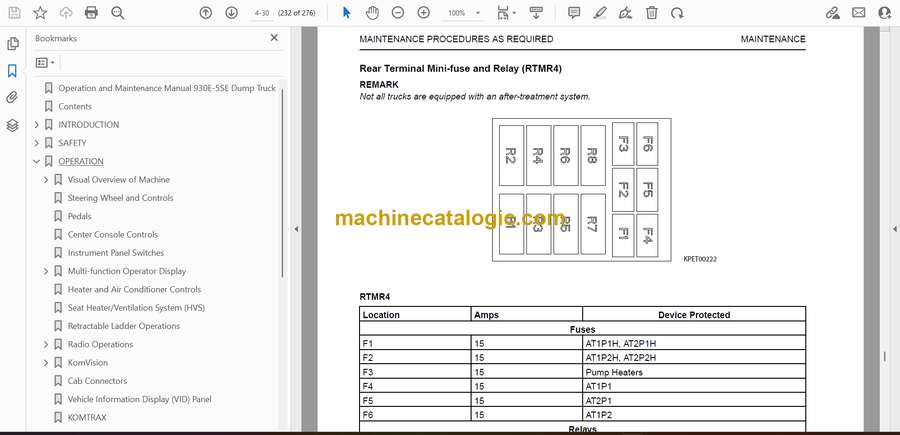Open the Operation and Maintenance Manual bookmark
This screenshot has width=900, height=435.
pos(167,88)
